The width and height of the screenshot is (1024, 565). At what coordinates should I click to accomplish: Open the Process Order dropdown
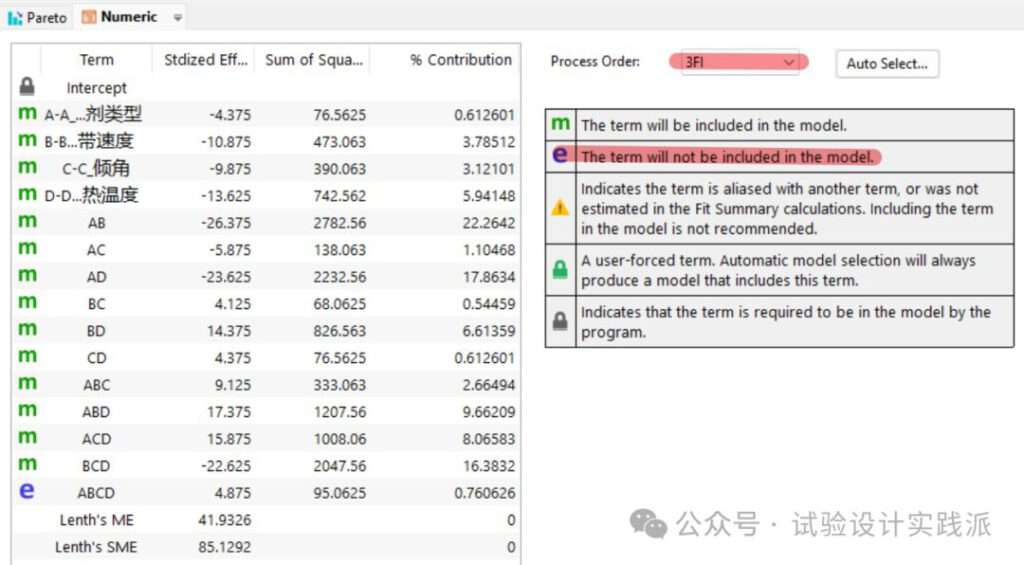coord(738,62)
